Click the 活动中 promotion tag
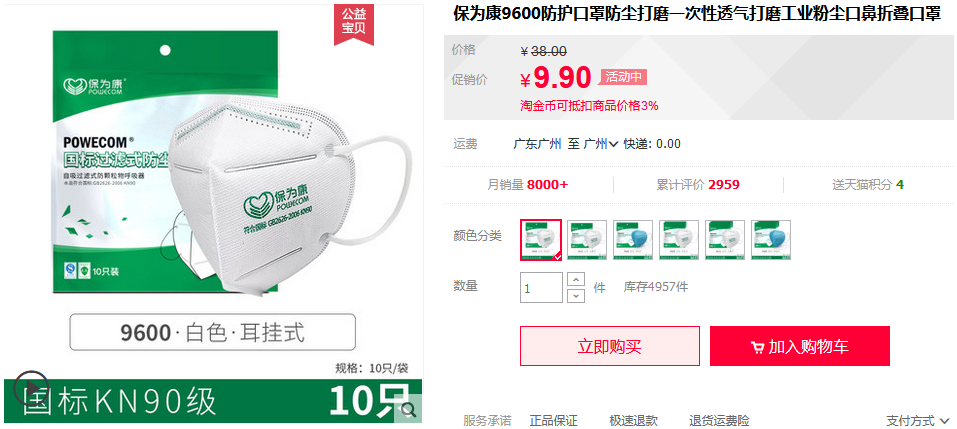 click(623, 77)
